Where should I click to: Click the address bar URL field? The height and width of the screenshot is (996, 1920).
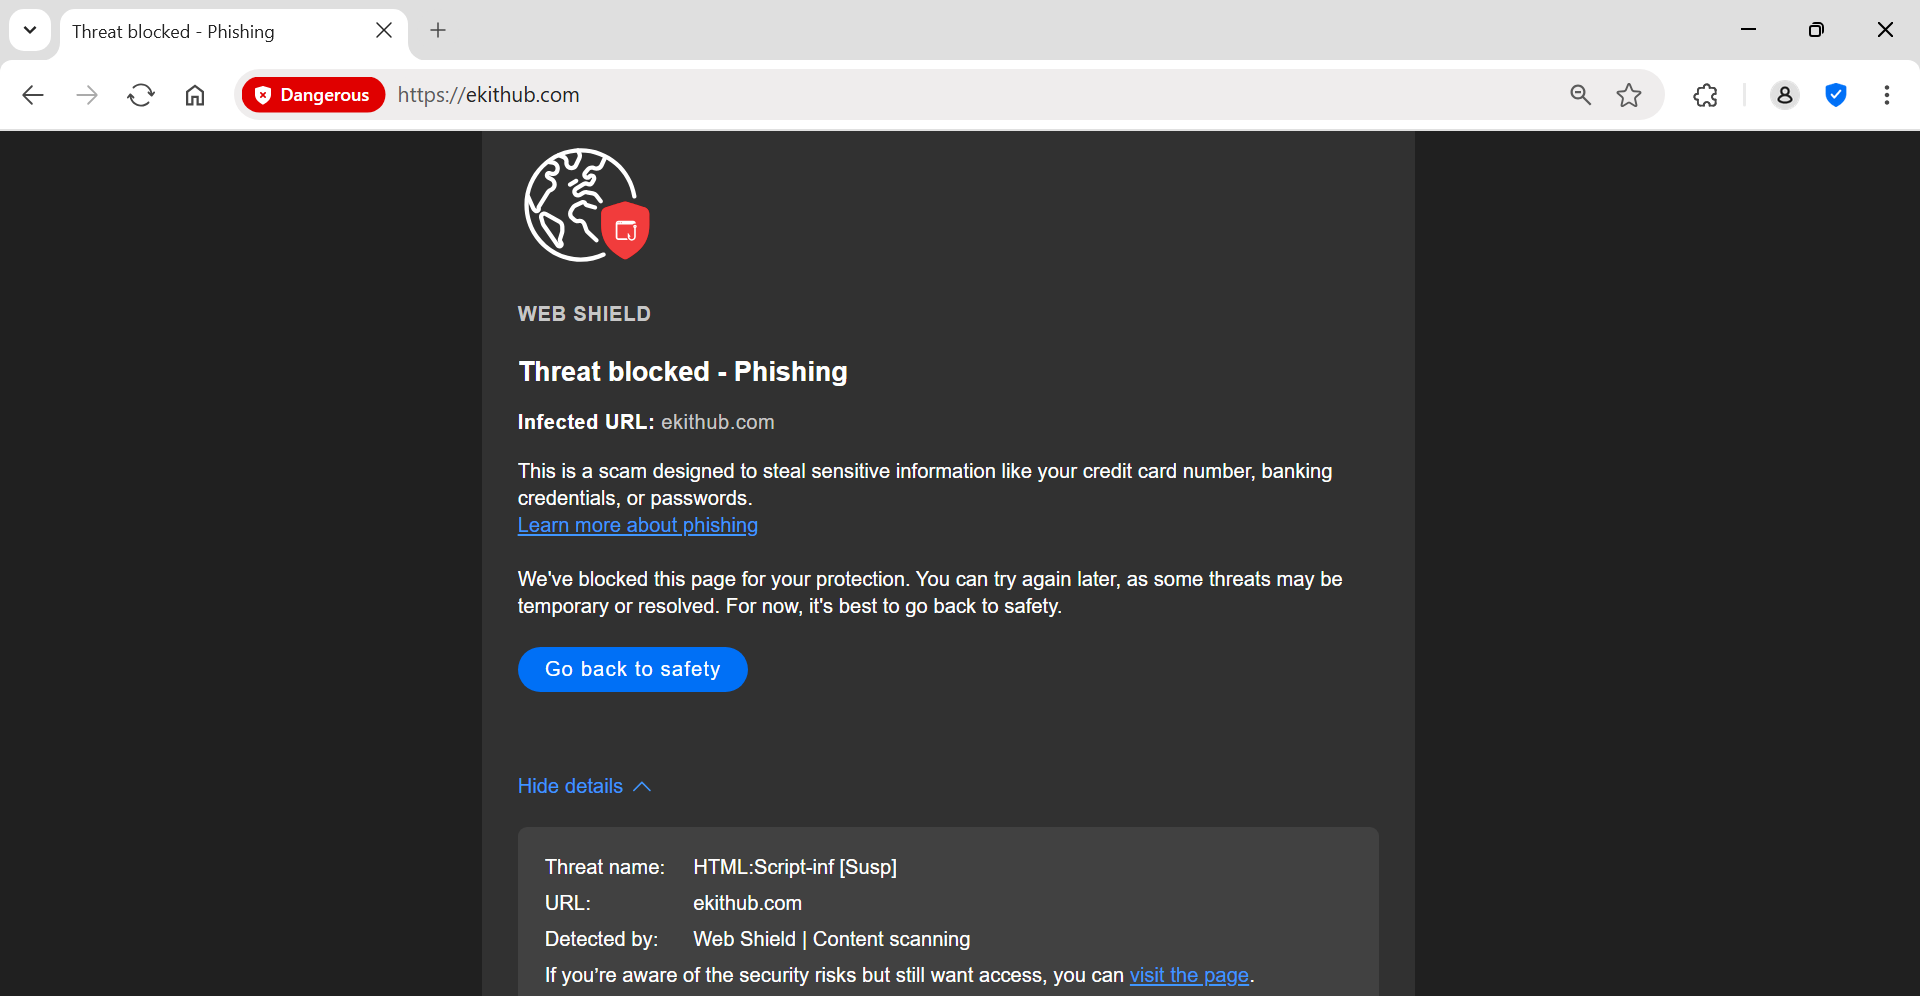[x=900, y=95]
